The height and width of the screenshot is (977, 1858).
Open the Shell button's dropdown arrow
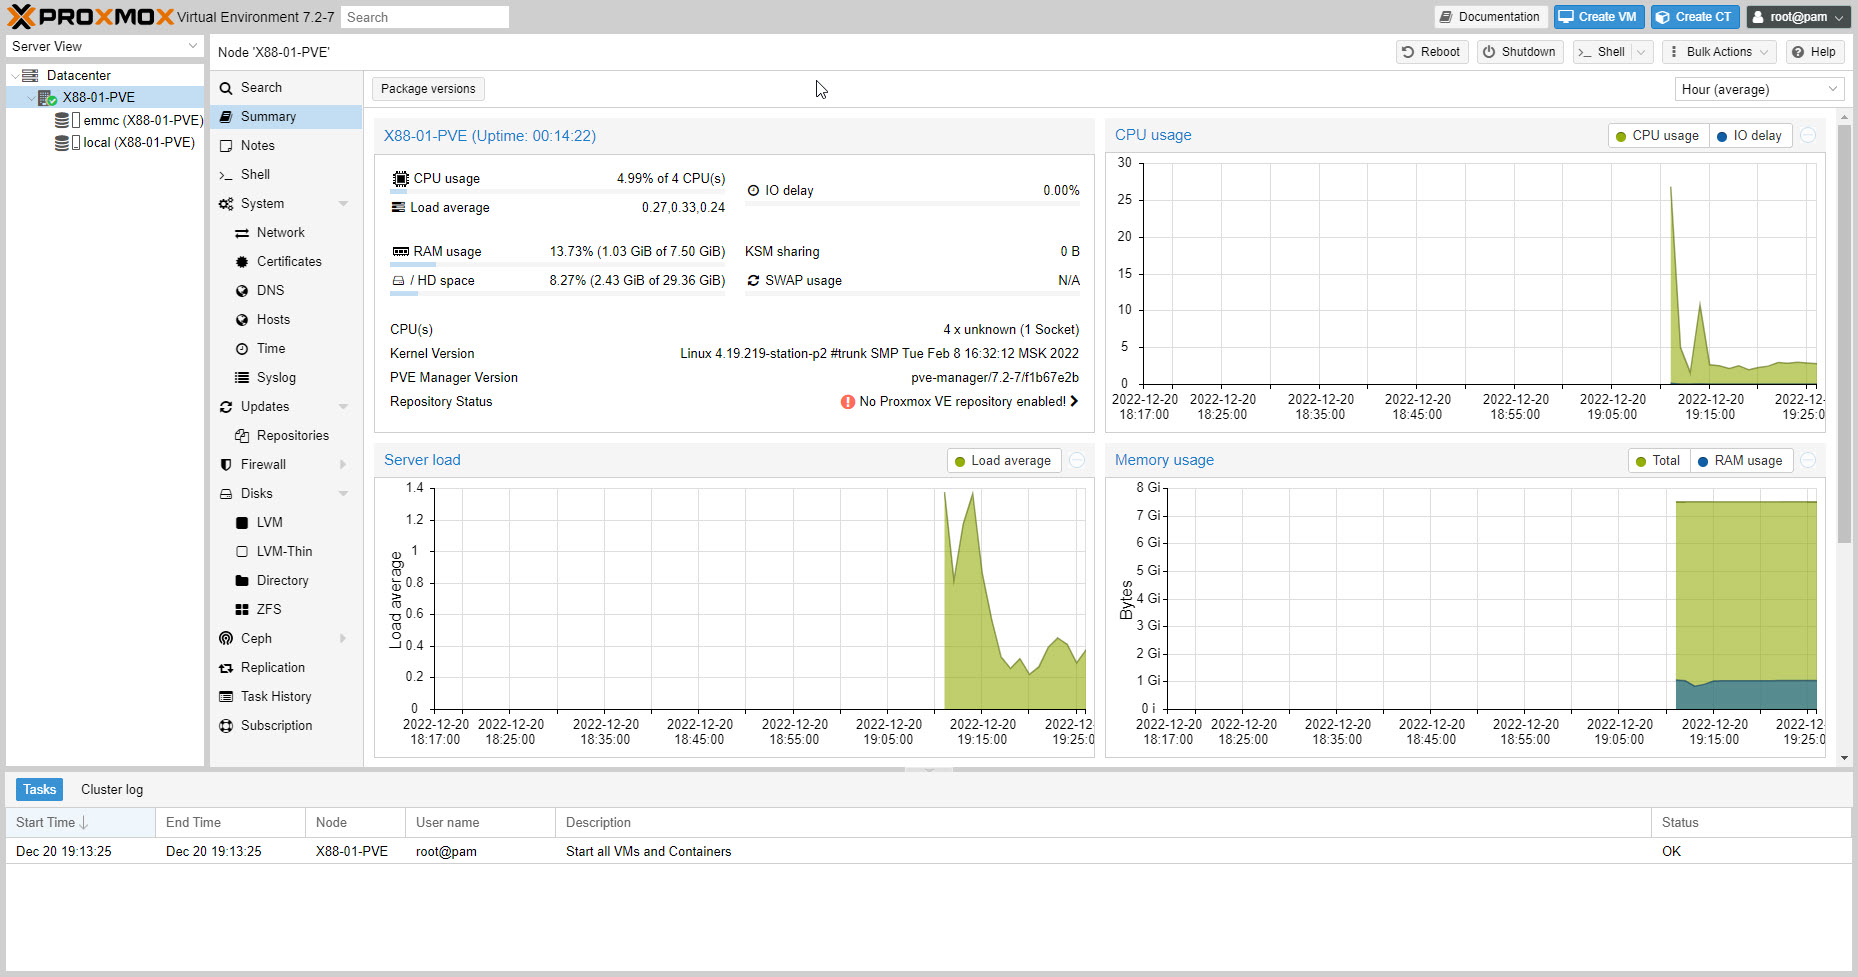click(1641, 52)
